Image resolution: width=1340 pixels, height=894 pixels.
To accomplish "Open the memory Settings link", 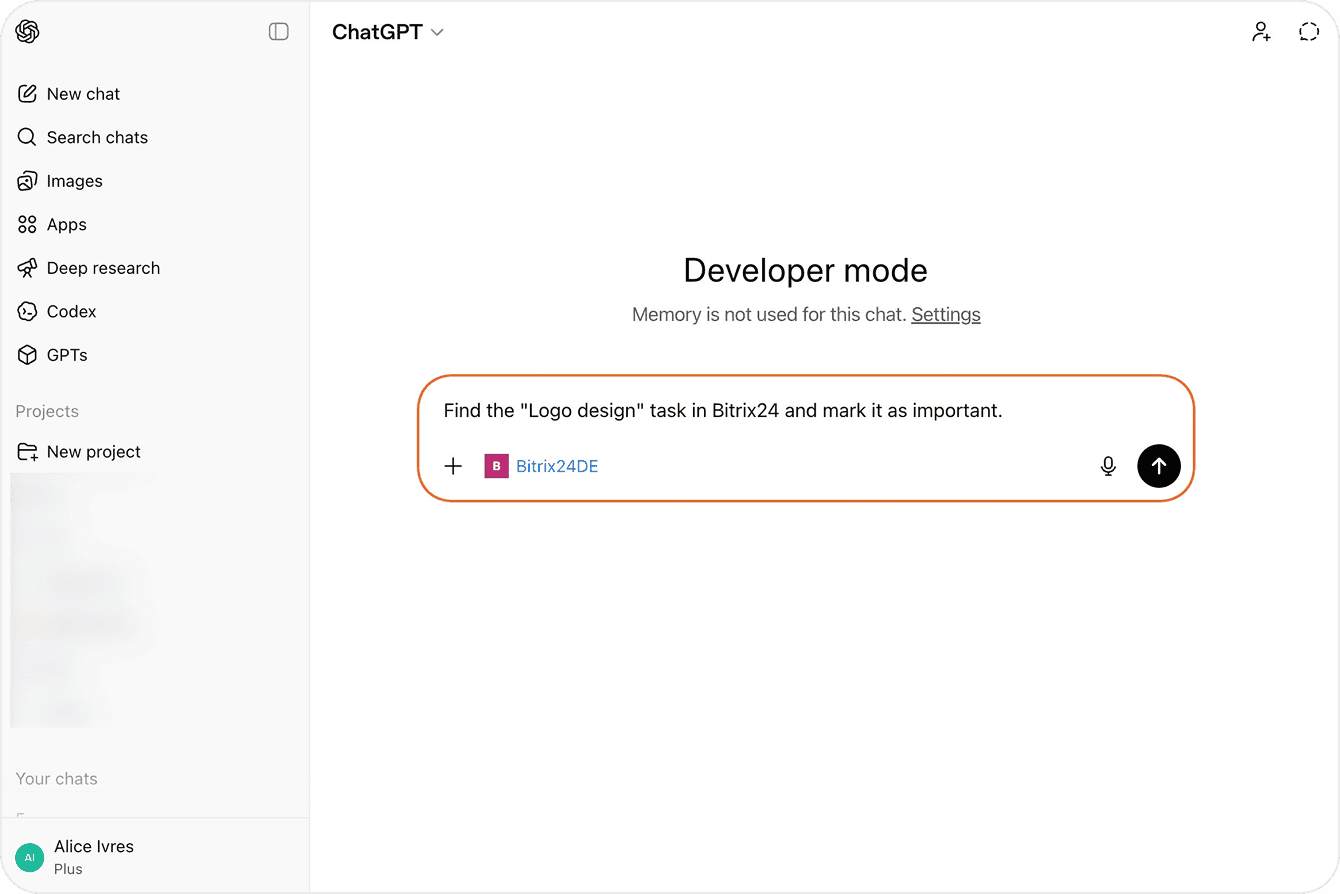I will pyautogui.click(x=945, y=314).
